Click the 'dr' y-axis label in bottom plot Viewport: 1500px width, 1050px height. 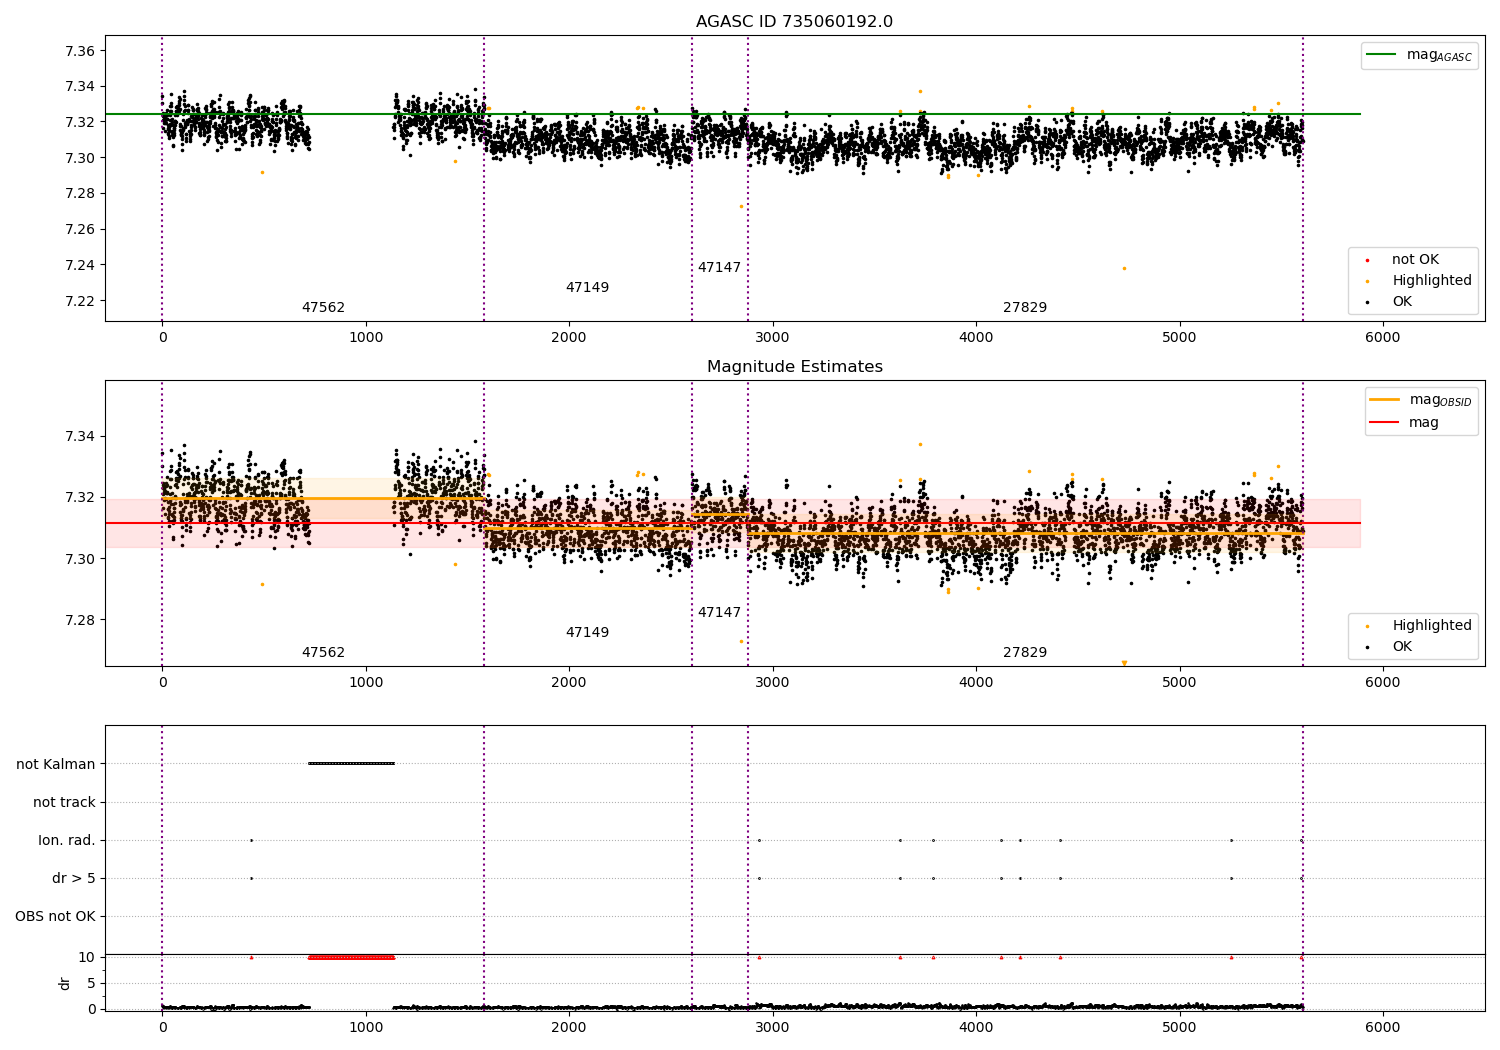click(65, 983)
